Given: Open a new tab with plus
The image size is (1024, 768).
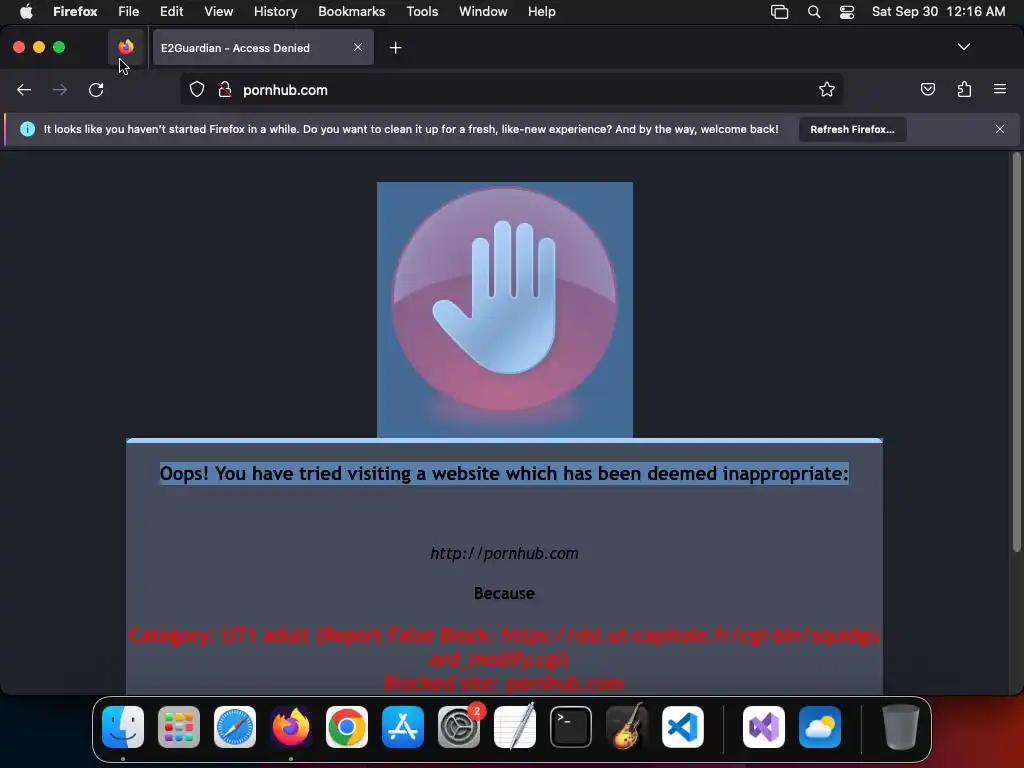Looking at the screenshot, I should point(395,48).
